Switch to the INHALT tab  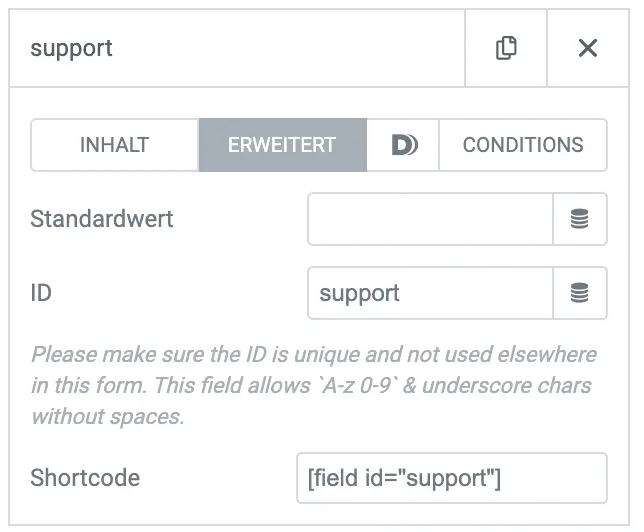[x=115, y=145]
